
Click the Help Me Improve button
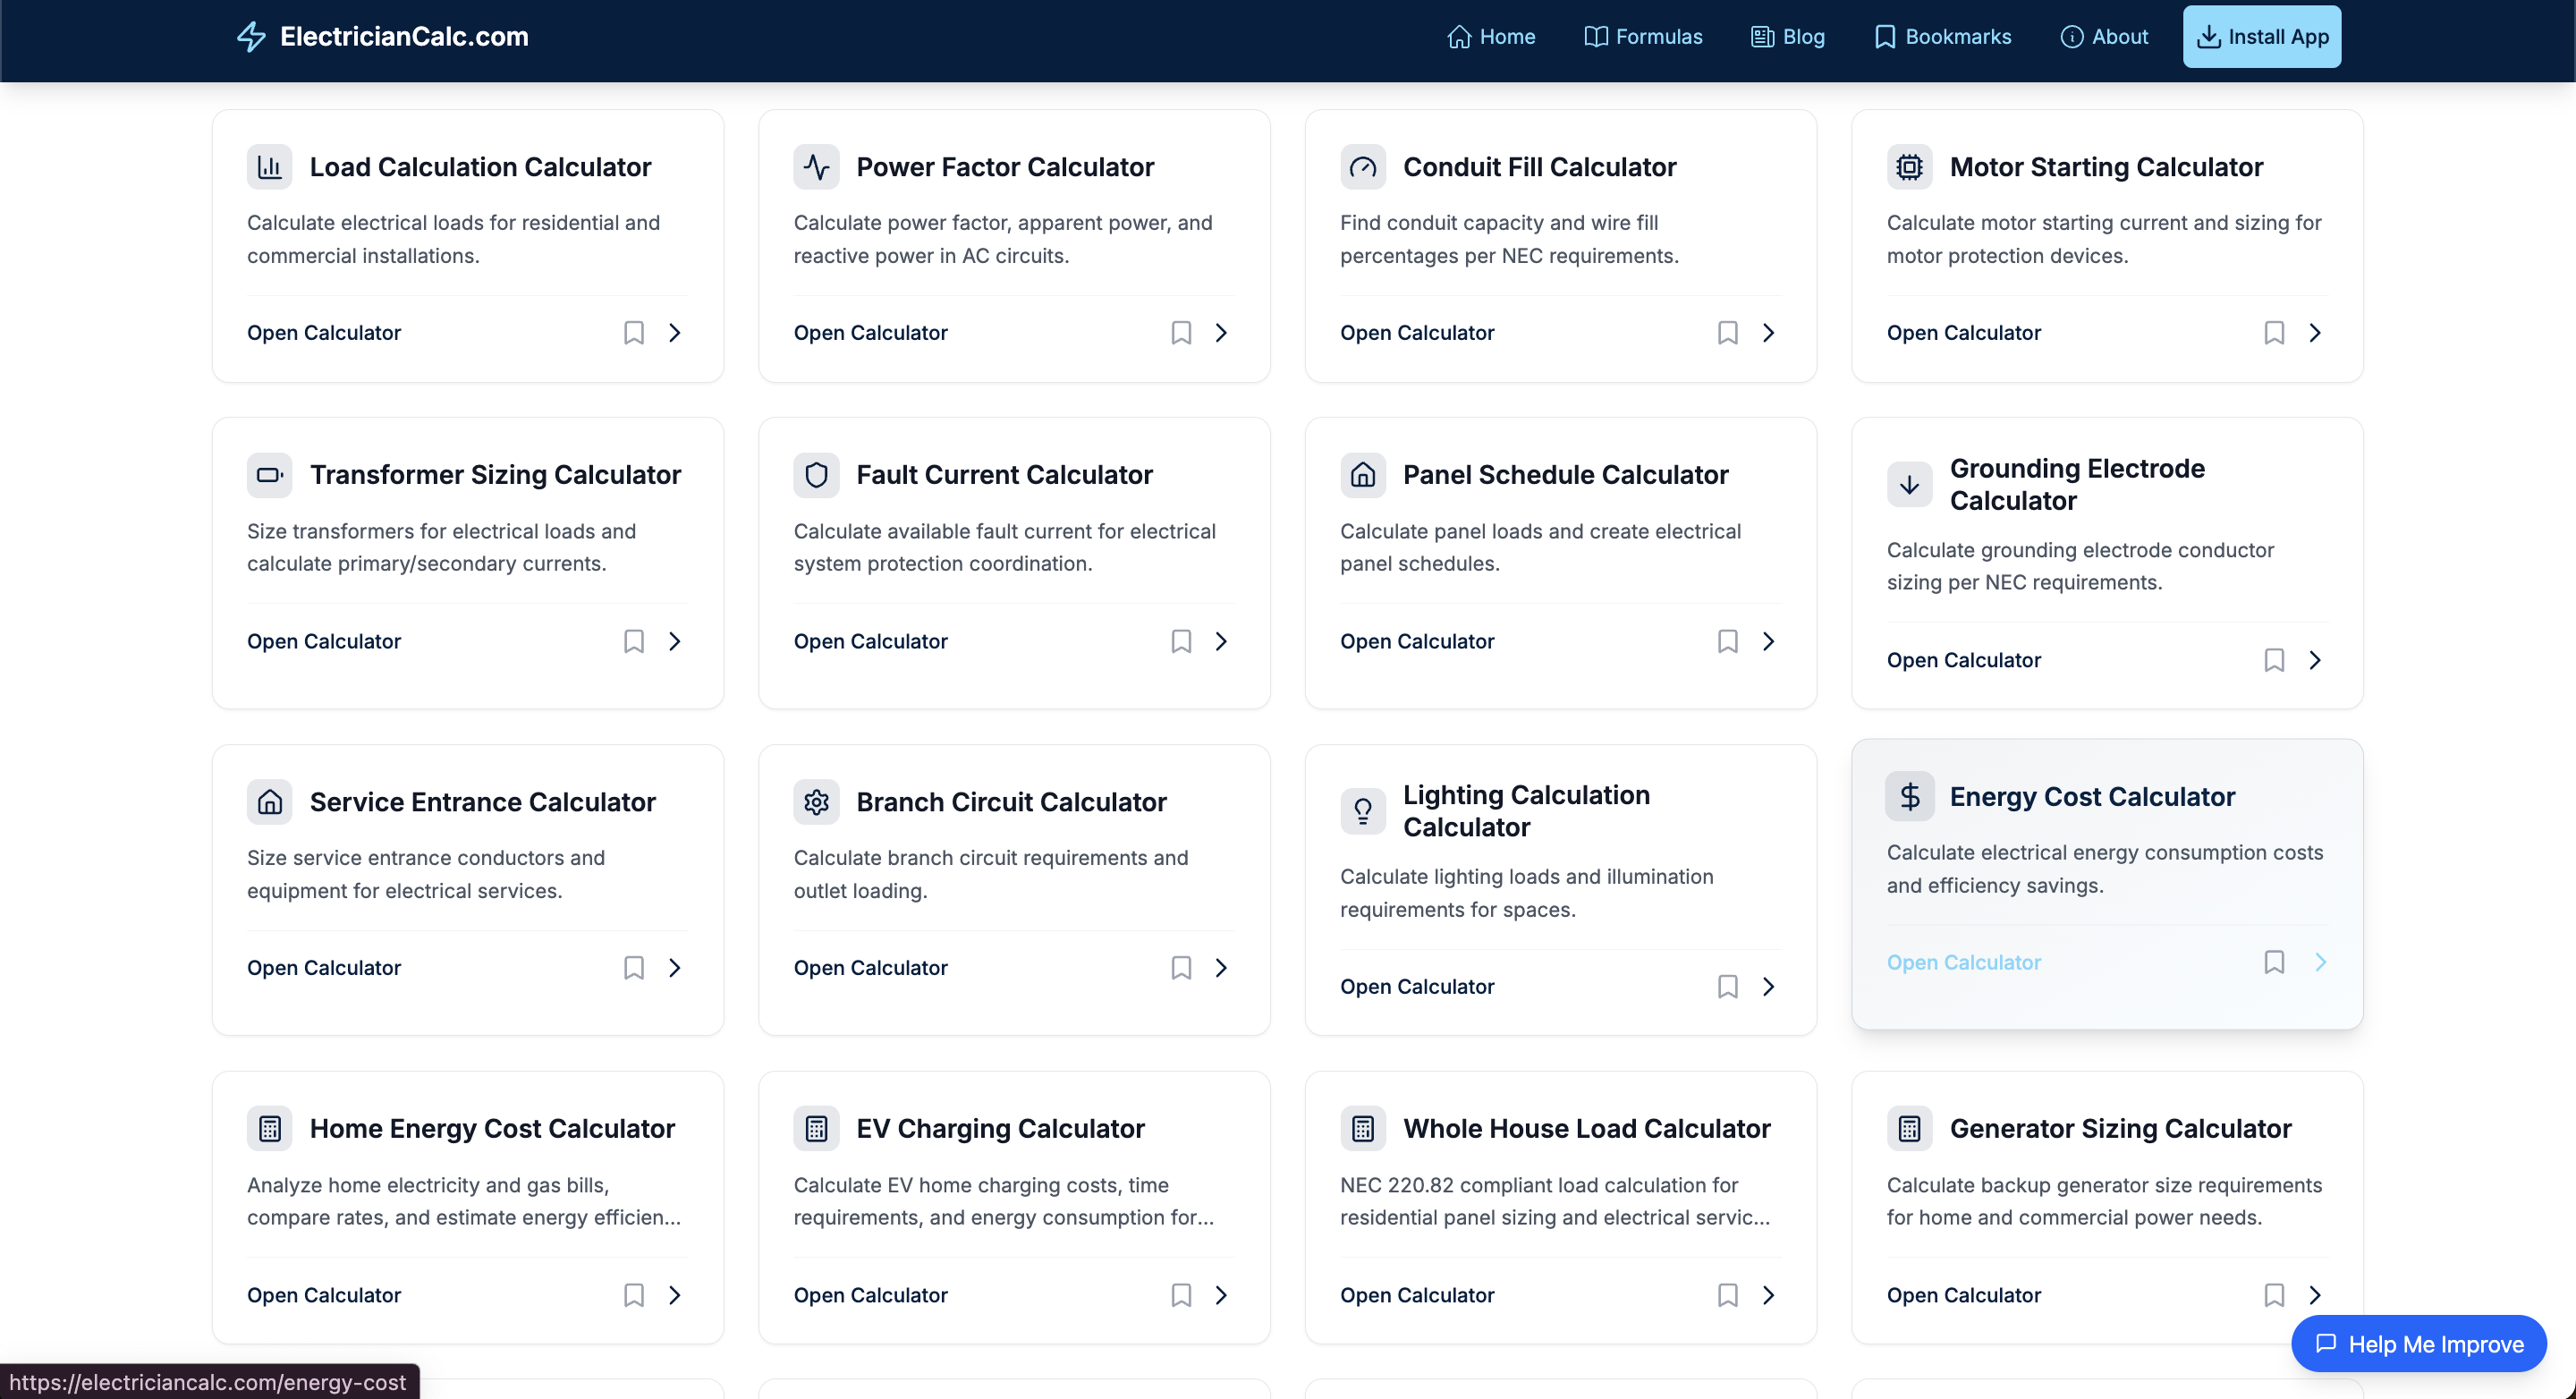(2419, 1344)
